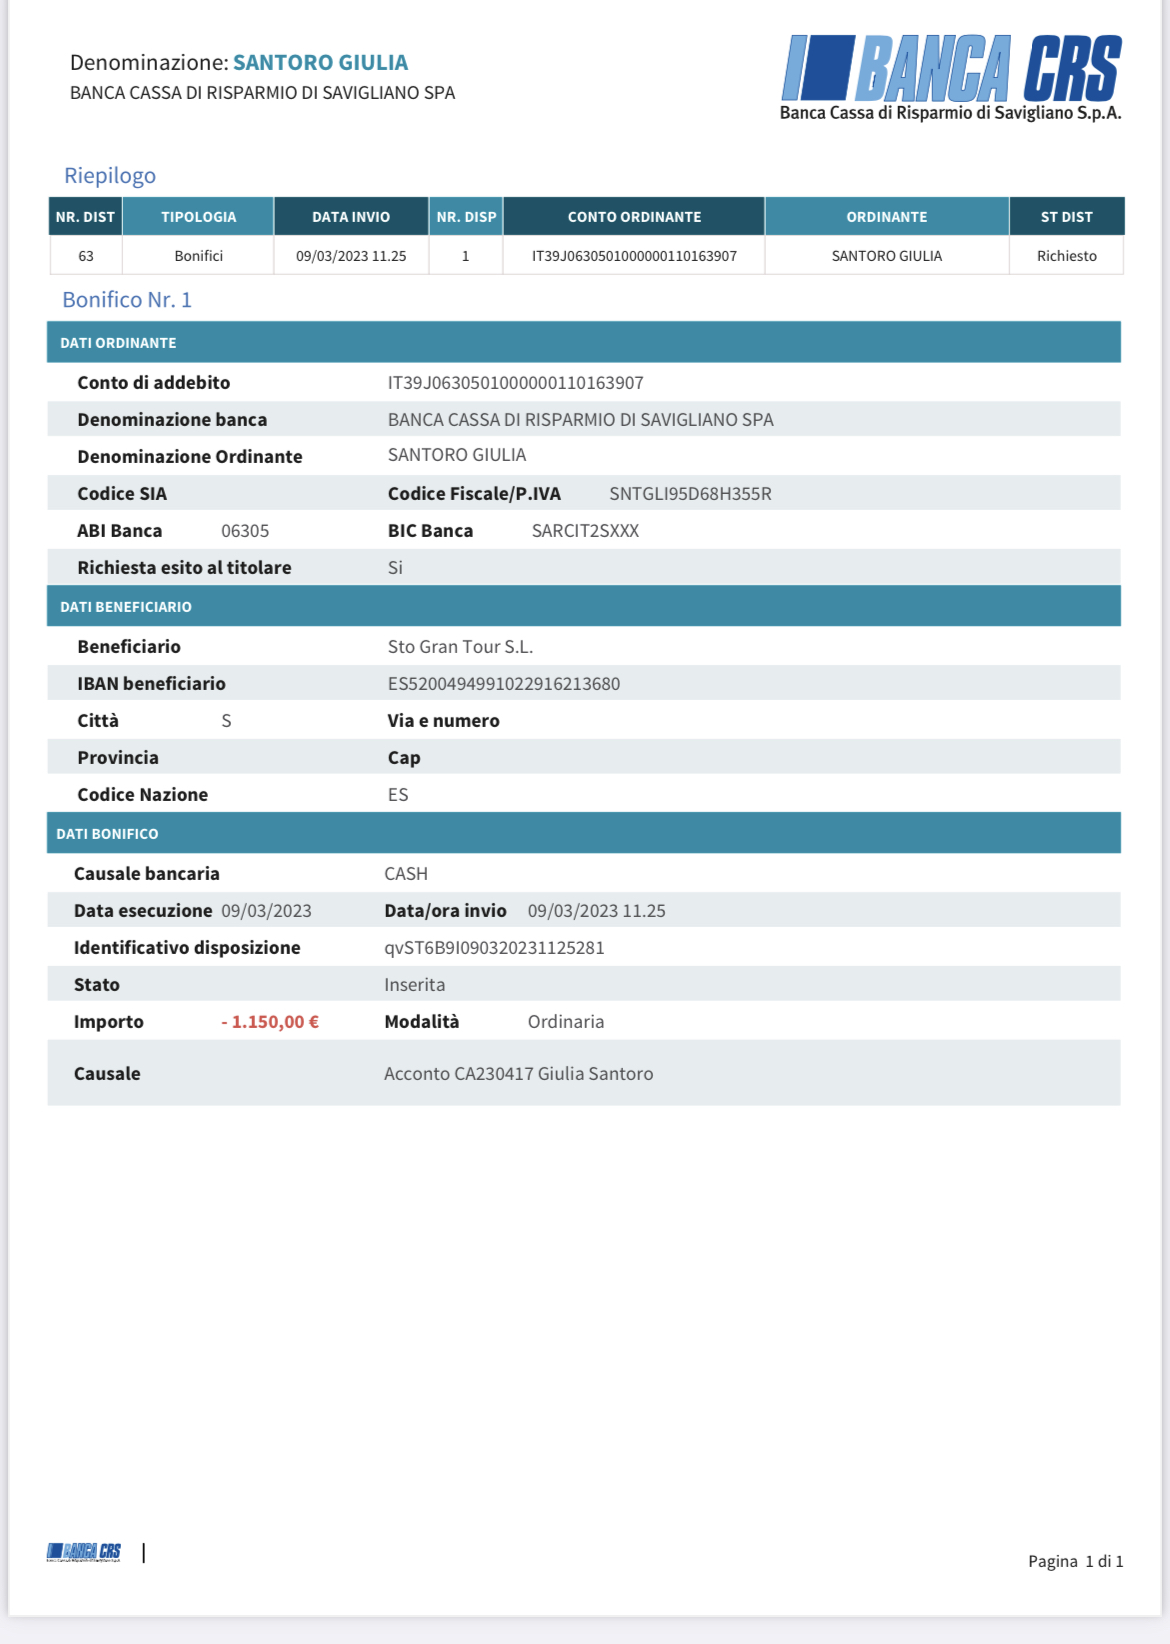This screenshot has width=1170, height=1644.
Task: Click the 'DATA INVIO' column header
Action: click(351, 216)
